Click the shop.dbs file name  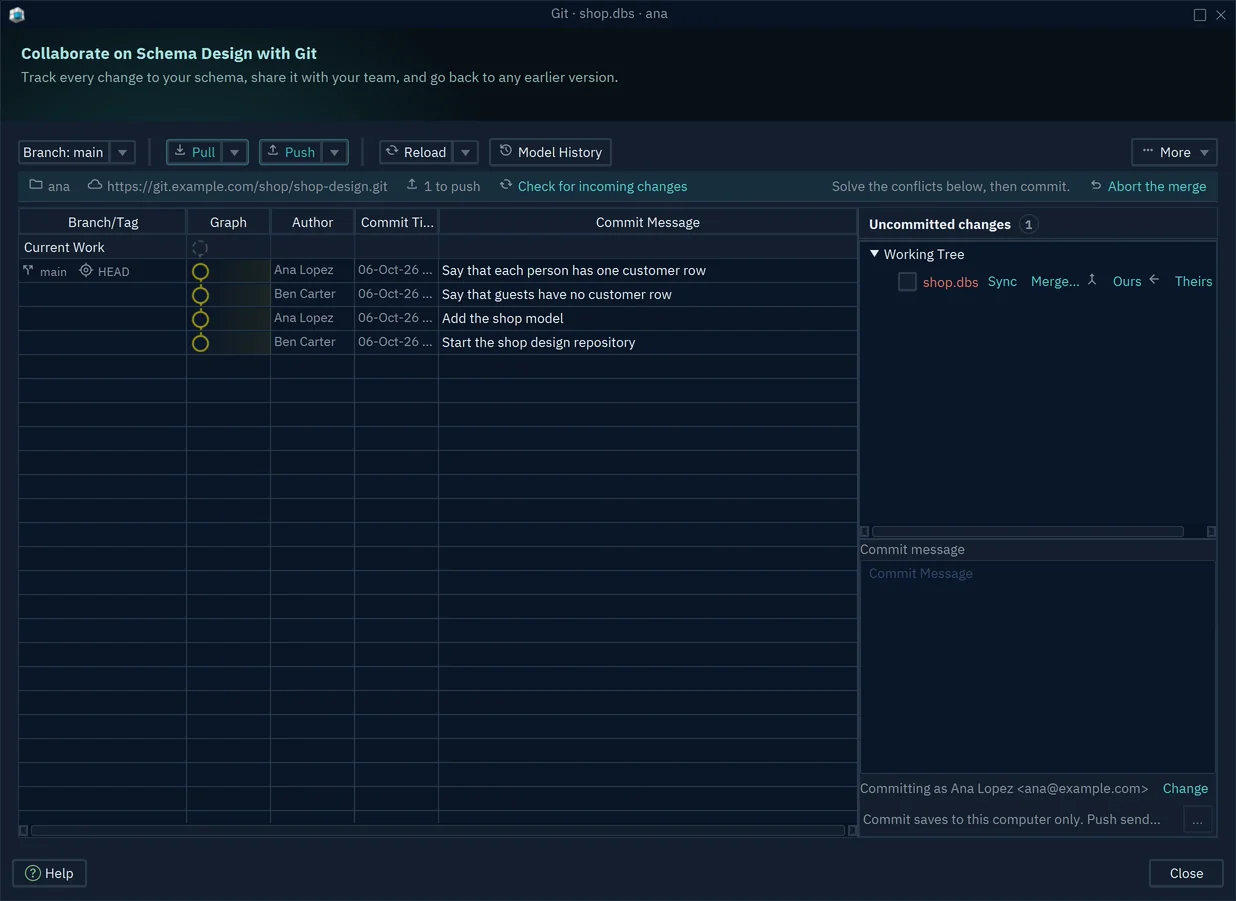(x=950, y=282)
